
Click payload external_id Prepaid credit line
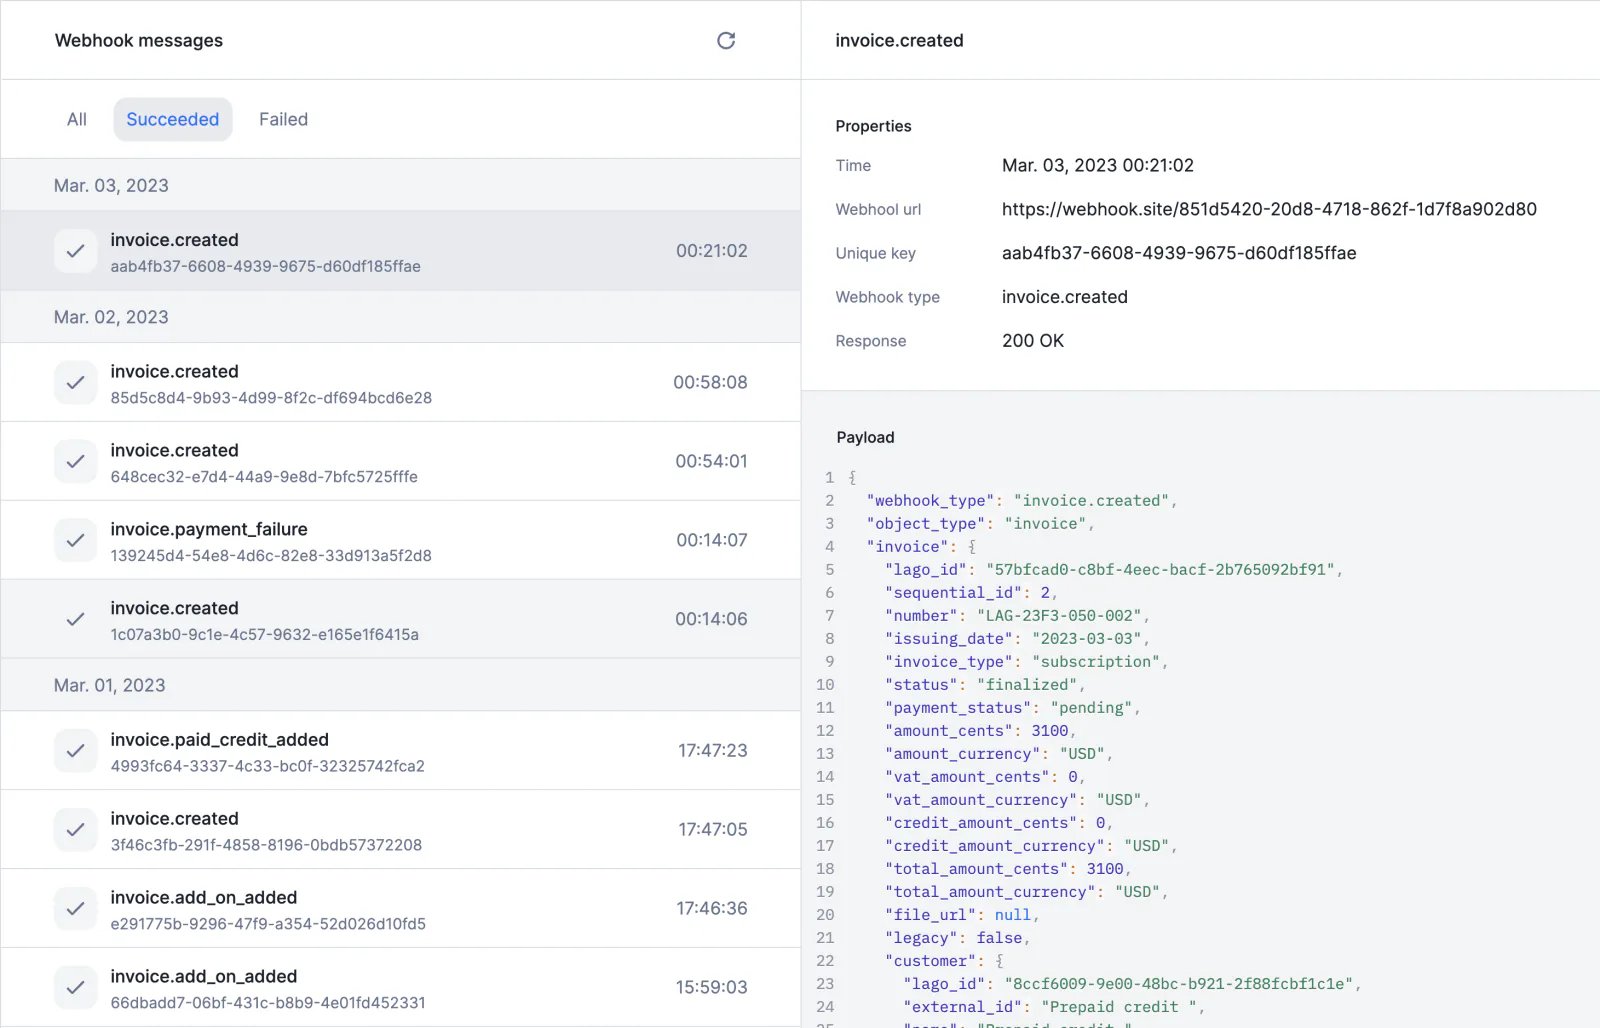(x=1054, y=1006)
